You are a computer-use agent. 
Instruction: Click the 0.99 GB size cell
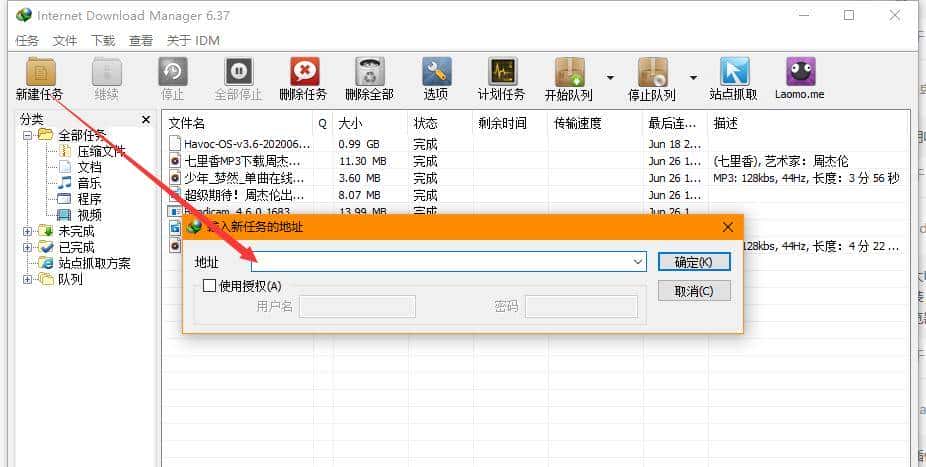click(x=358, y=144)
